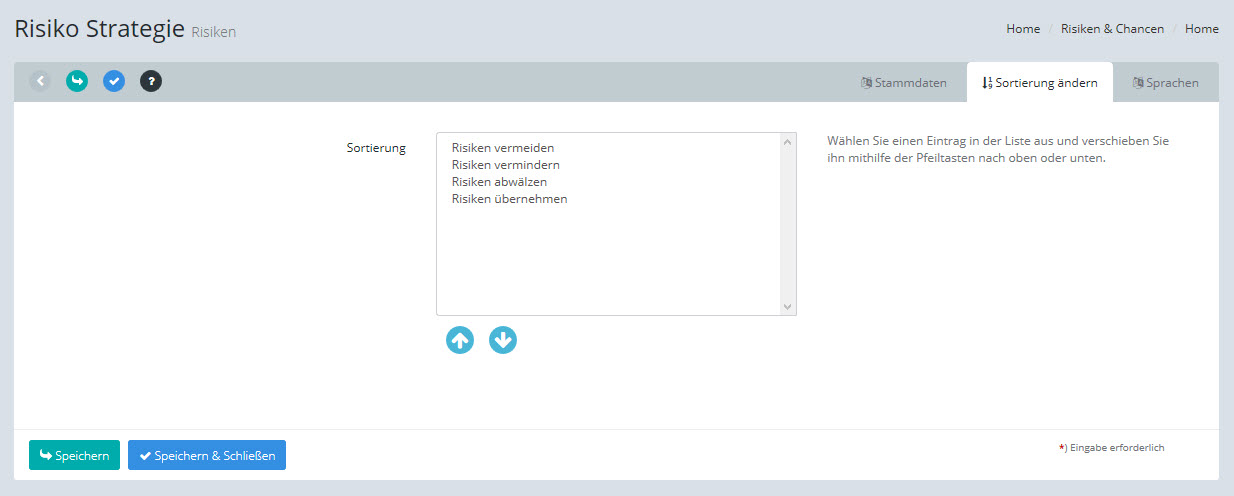Go to the first Home breadcrumb link
The height and width of the screenshot is (496, 1234).
1023,29
